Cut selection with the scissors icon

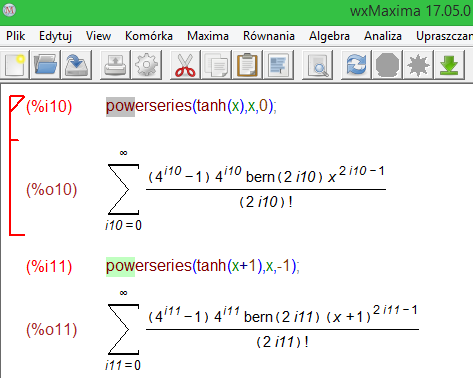(185, 65)
